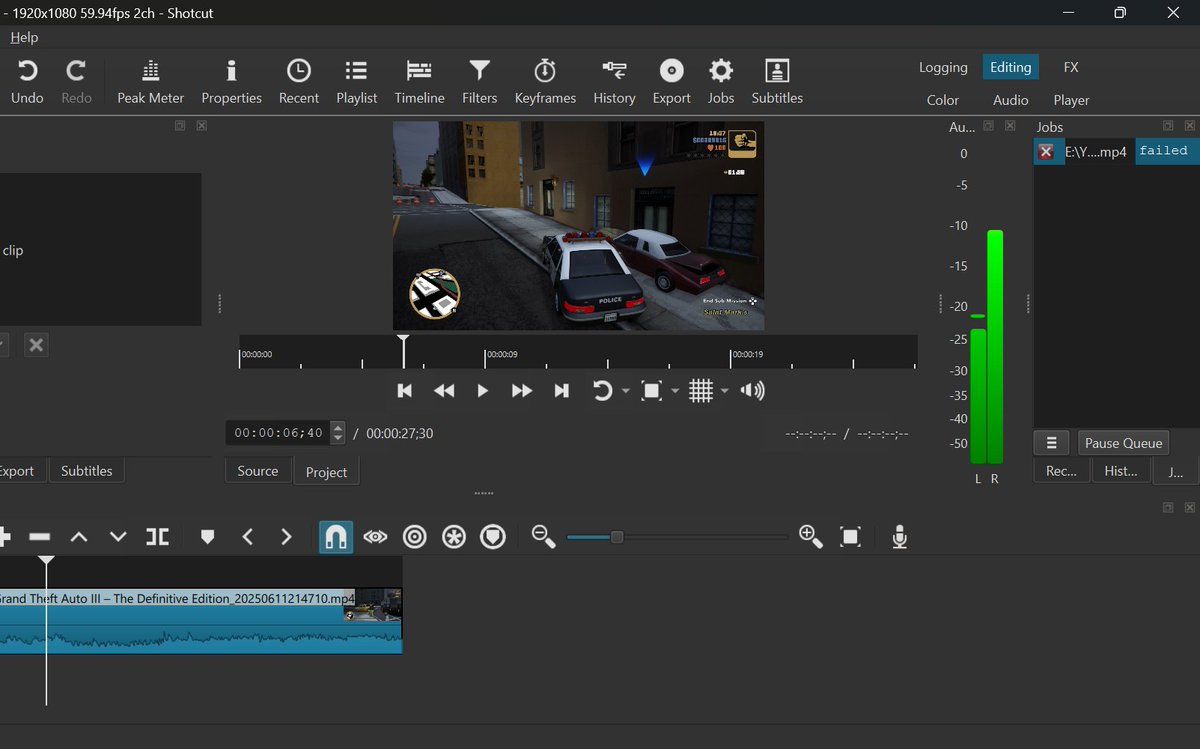Click the timeline Ripple Delete (minus) button
The height and width of the screenshot is (749, 1200).
[40, 537]
